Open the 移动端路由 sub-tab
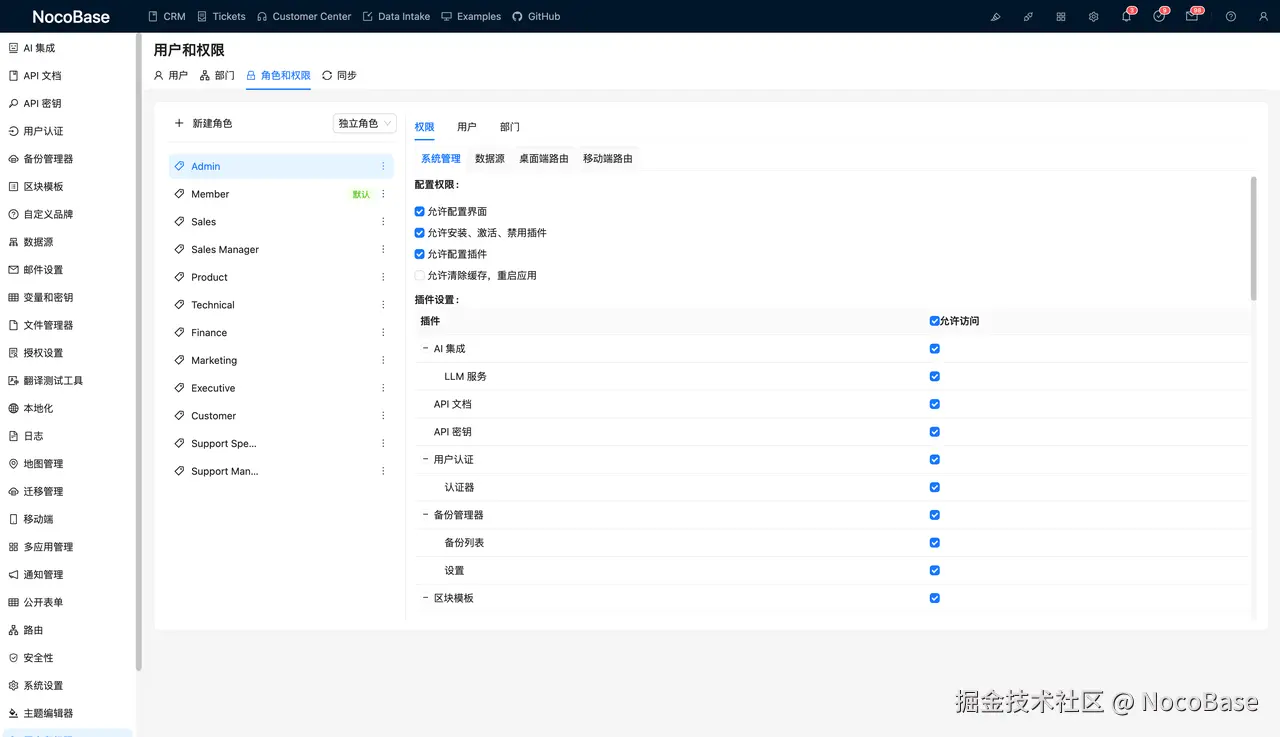 tap(608, 158)
